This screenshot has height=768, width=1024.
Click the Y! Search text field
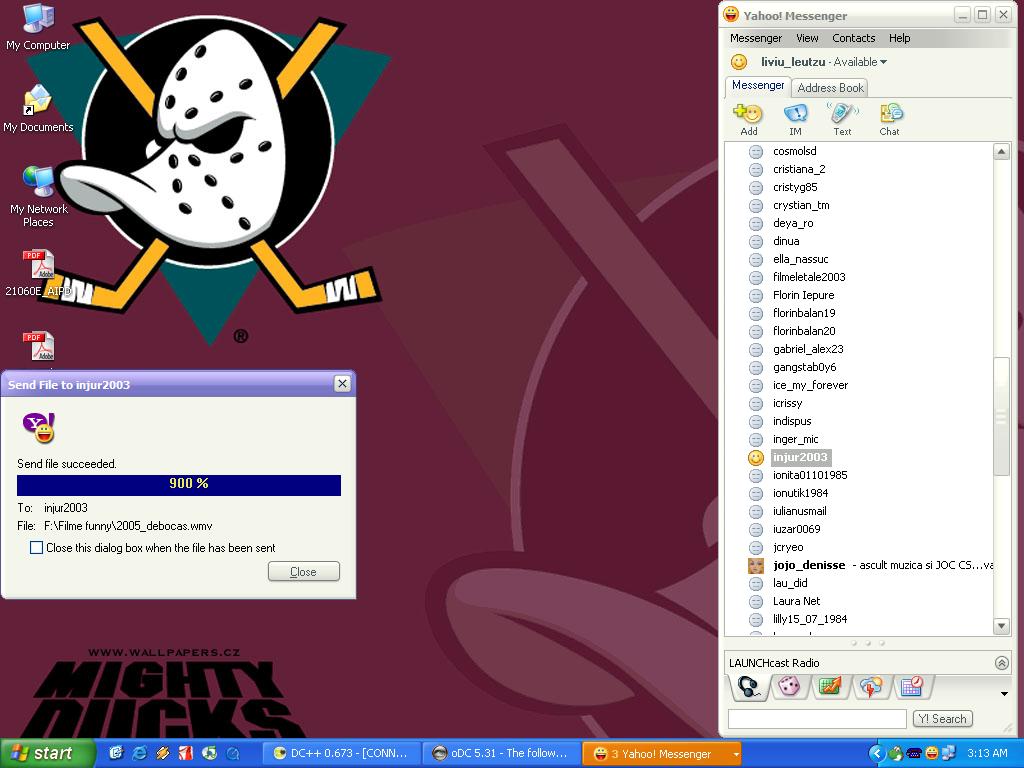817,718
